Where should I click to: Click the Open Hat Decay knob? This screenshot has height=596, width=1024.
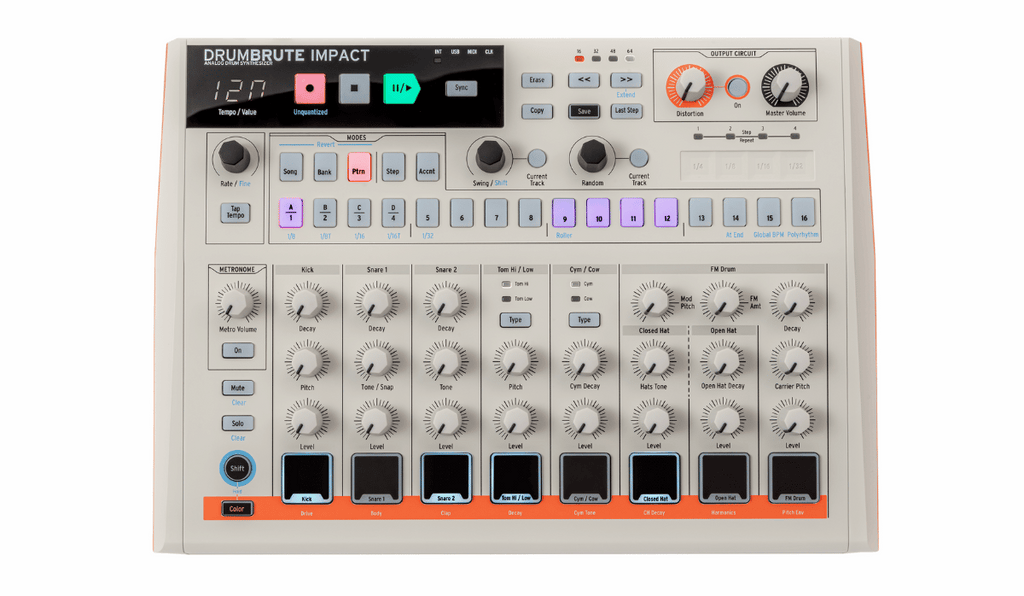pyautogui.click(x=723, y=361)
